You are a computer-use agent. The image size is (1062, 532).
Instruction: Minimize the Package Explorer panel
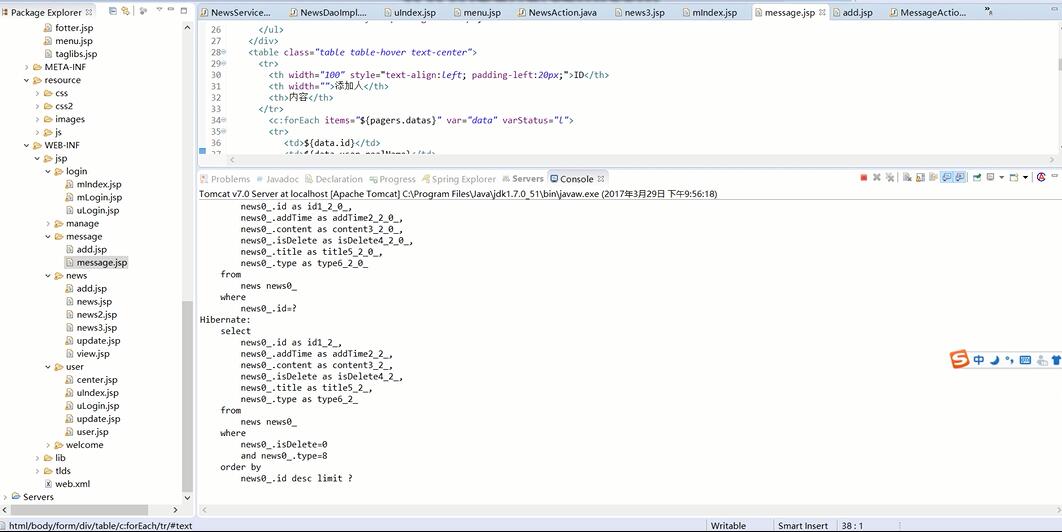point(171,9)
